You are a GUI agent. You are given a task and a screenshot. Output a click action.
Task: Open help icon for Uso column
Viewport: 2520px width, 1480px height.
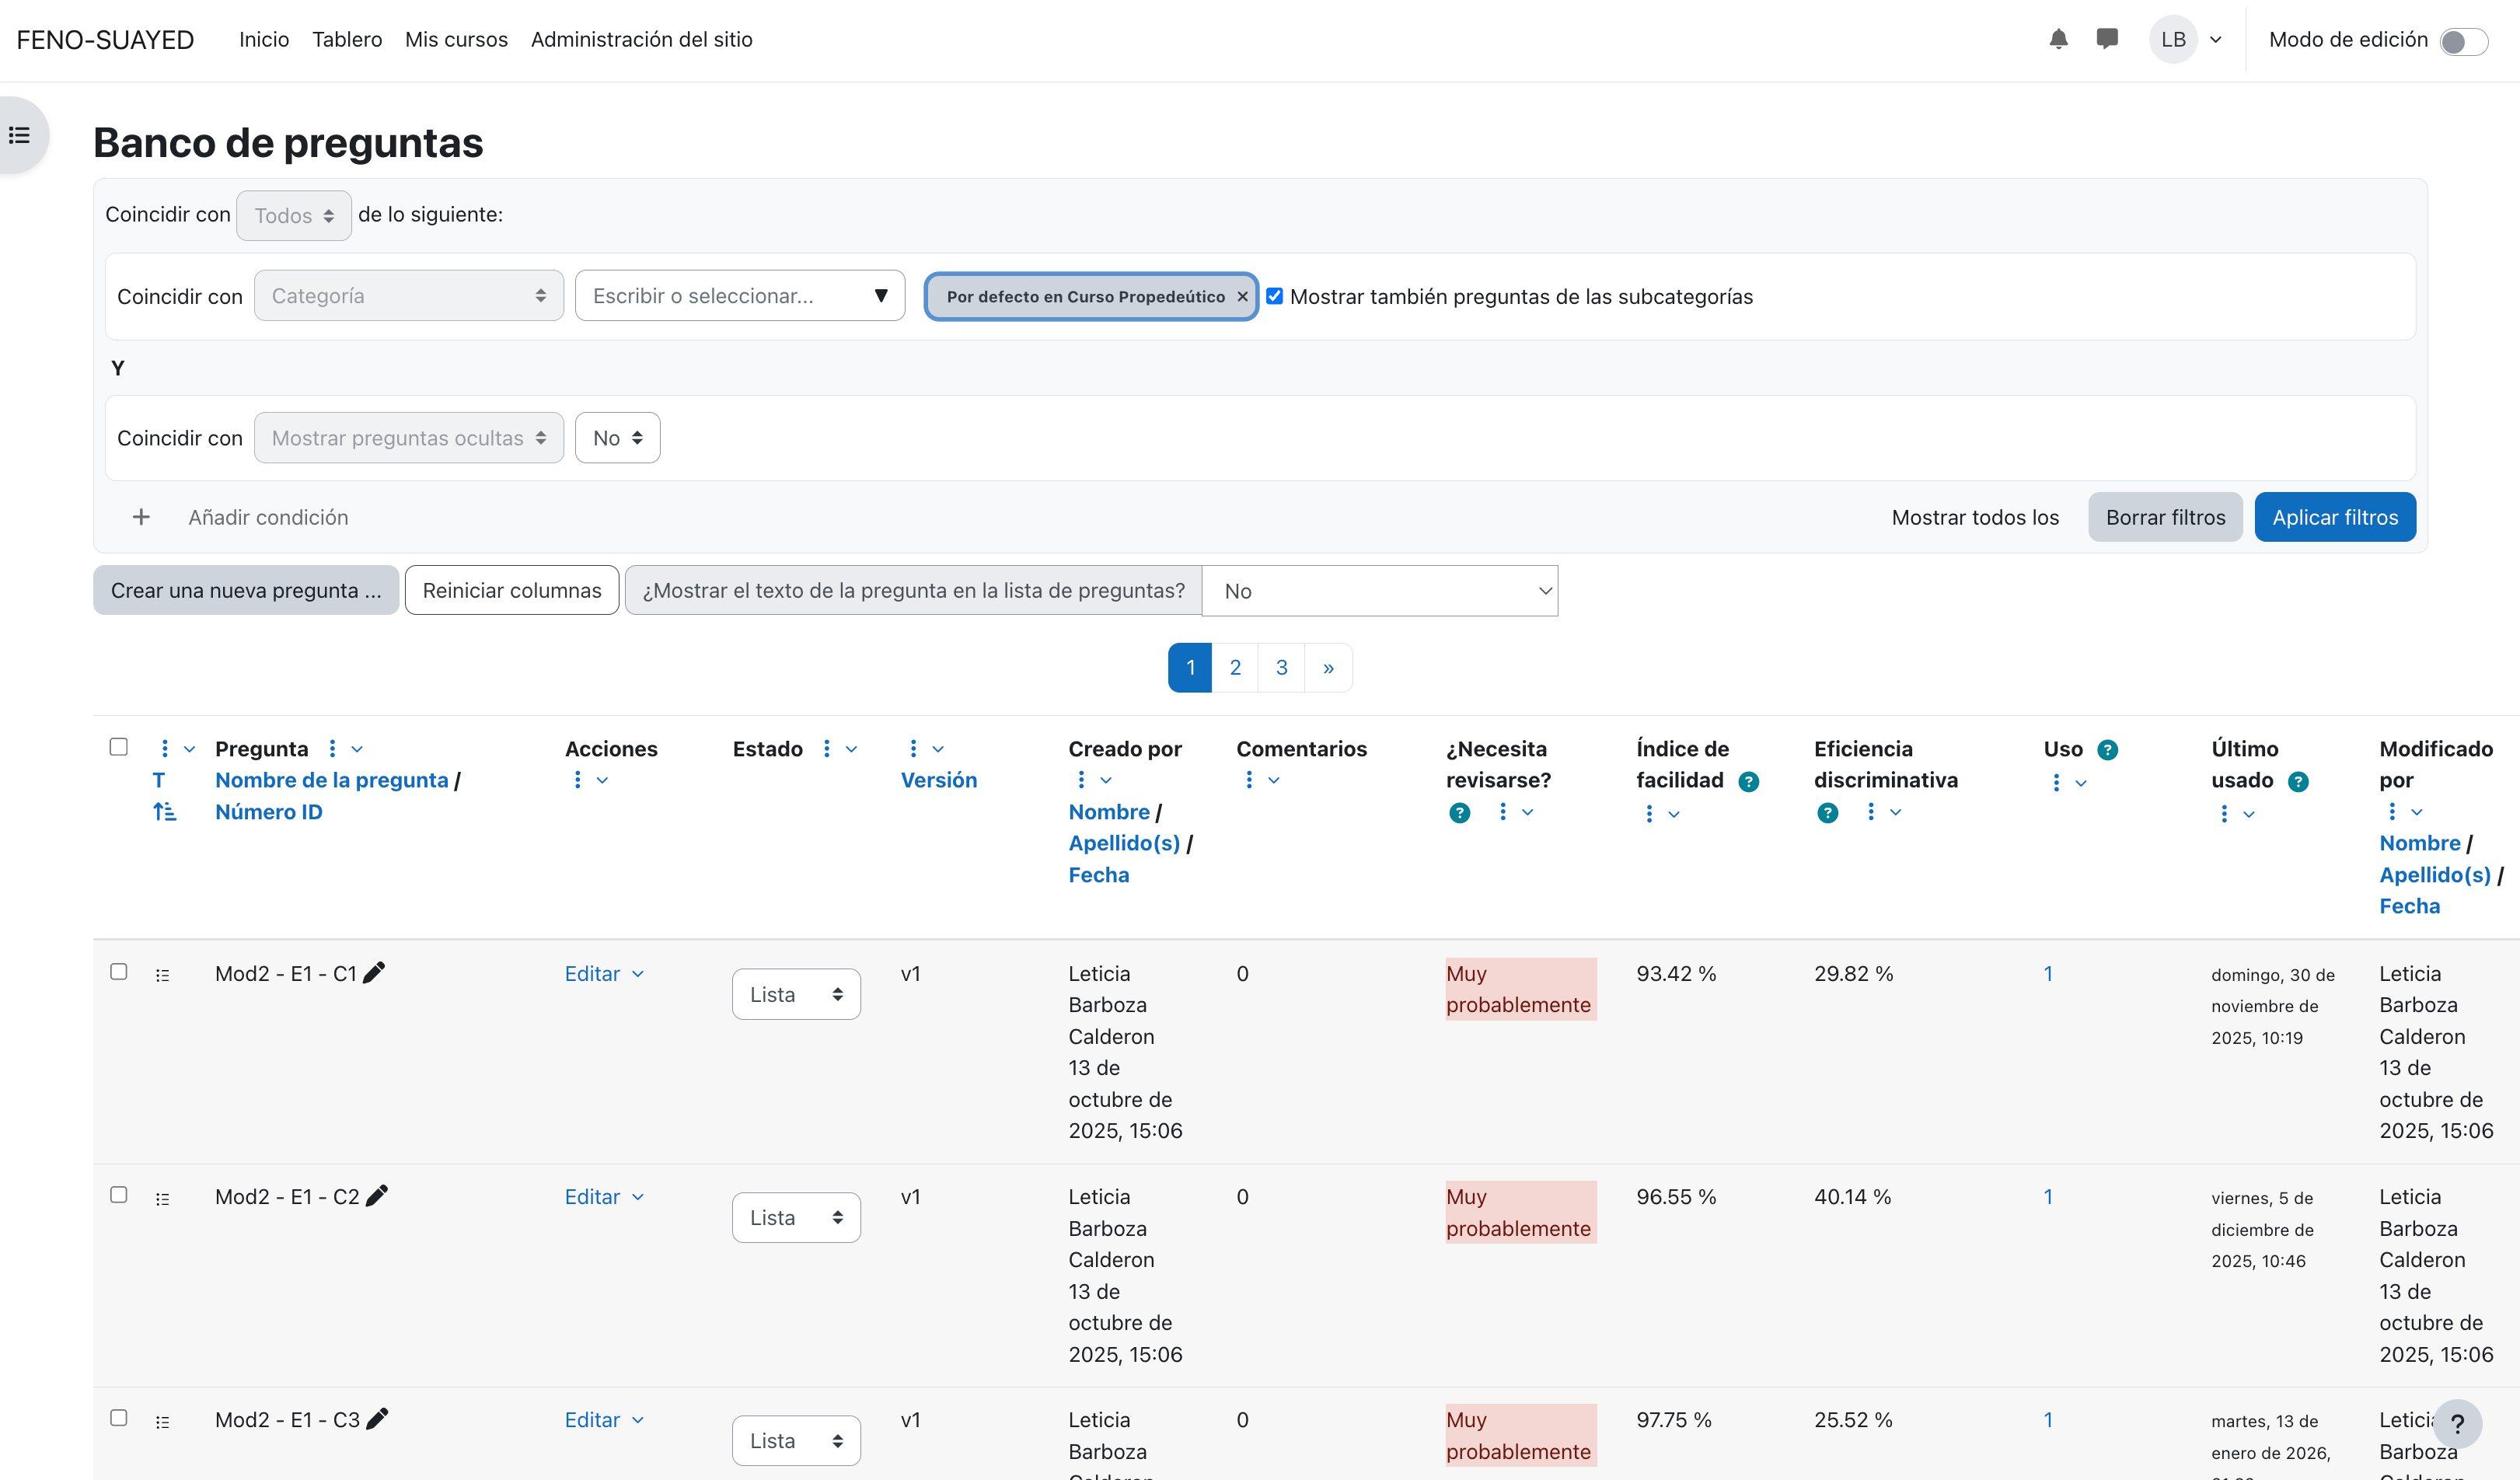[2107, 750]
